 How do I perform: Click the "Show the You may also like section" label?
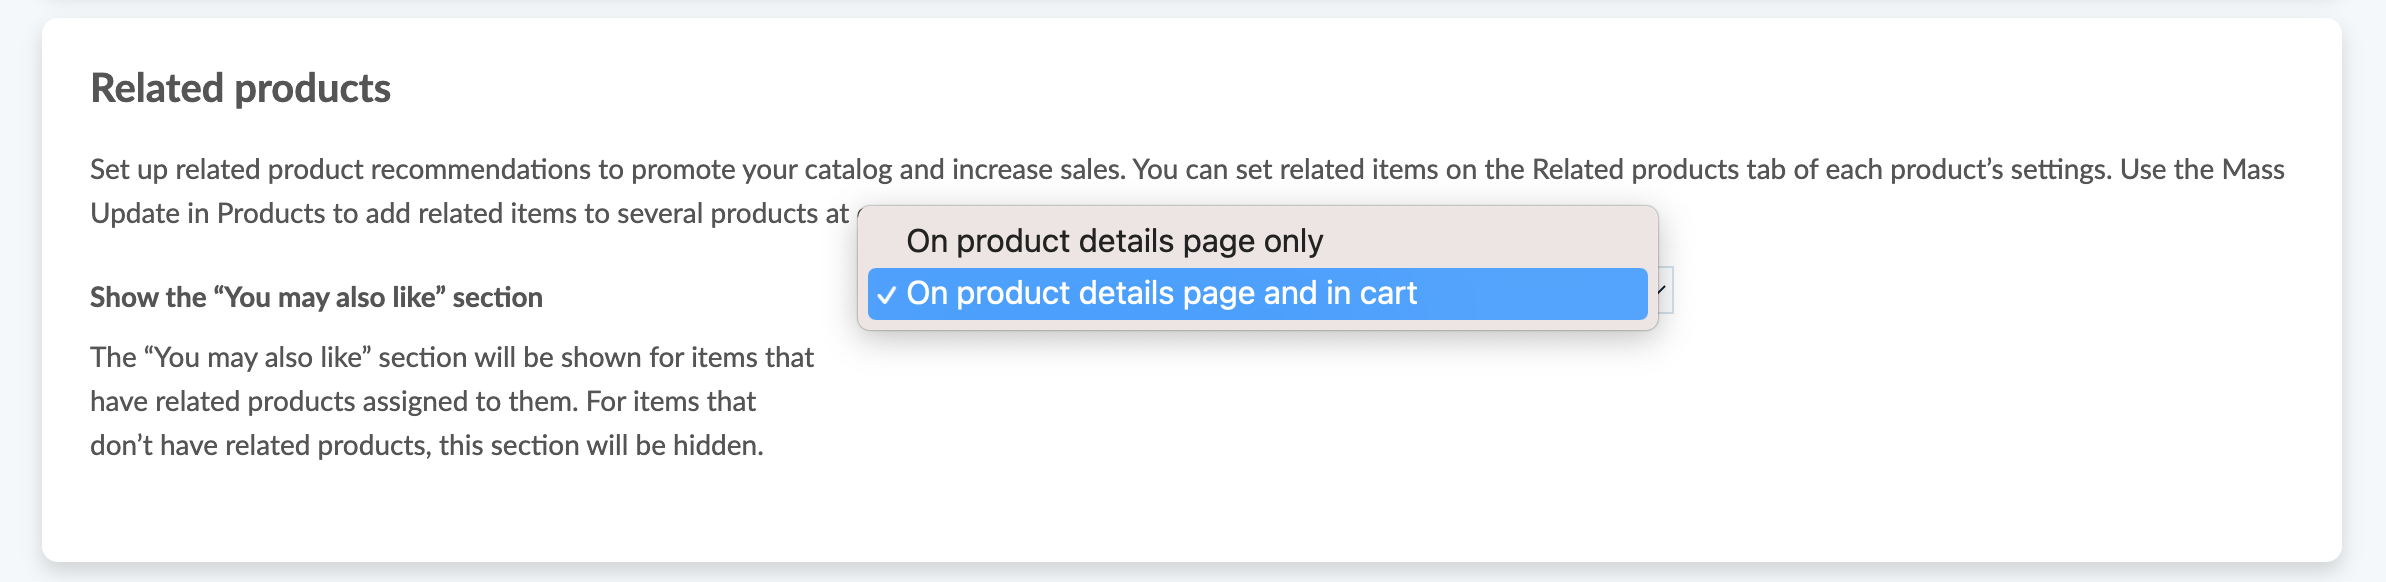pos(316,297)
